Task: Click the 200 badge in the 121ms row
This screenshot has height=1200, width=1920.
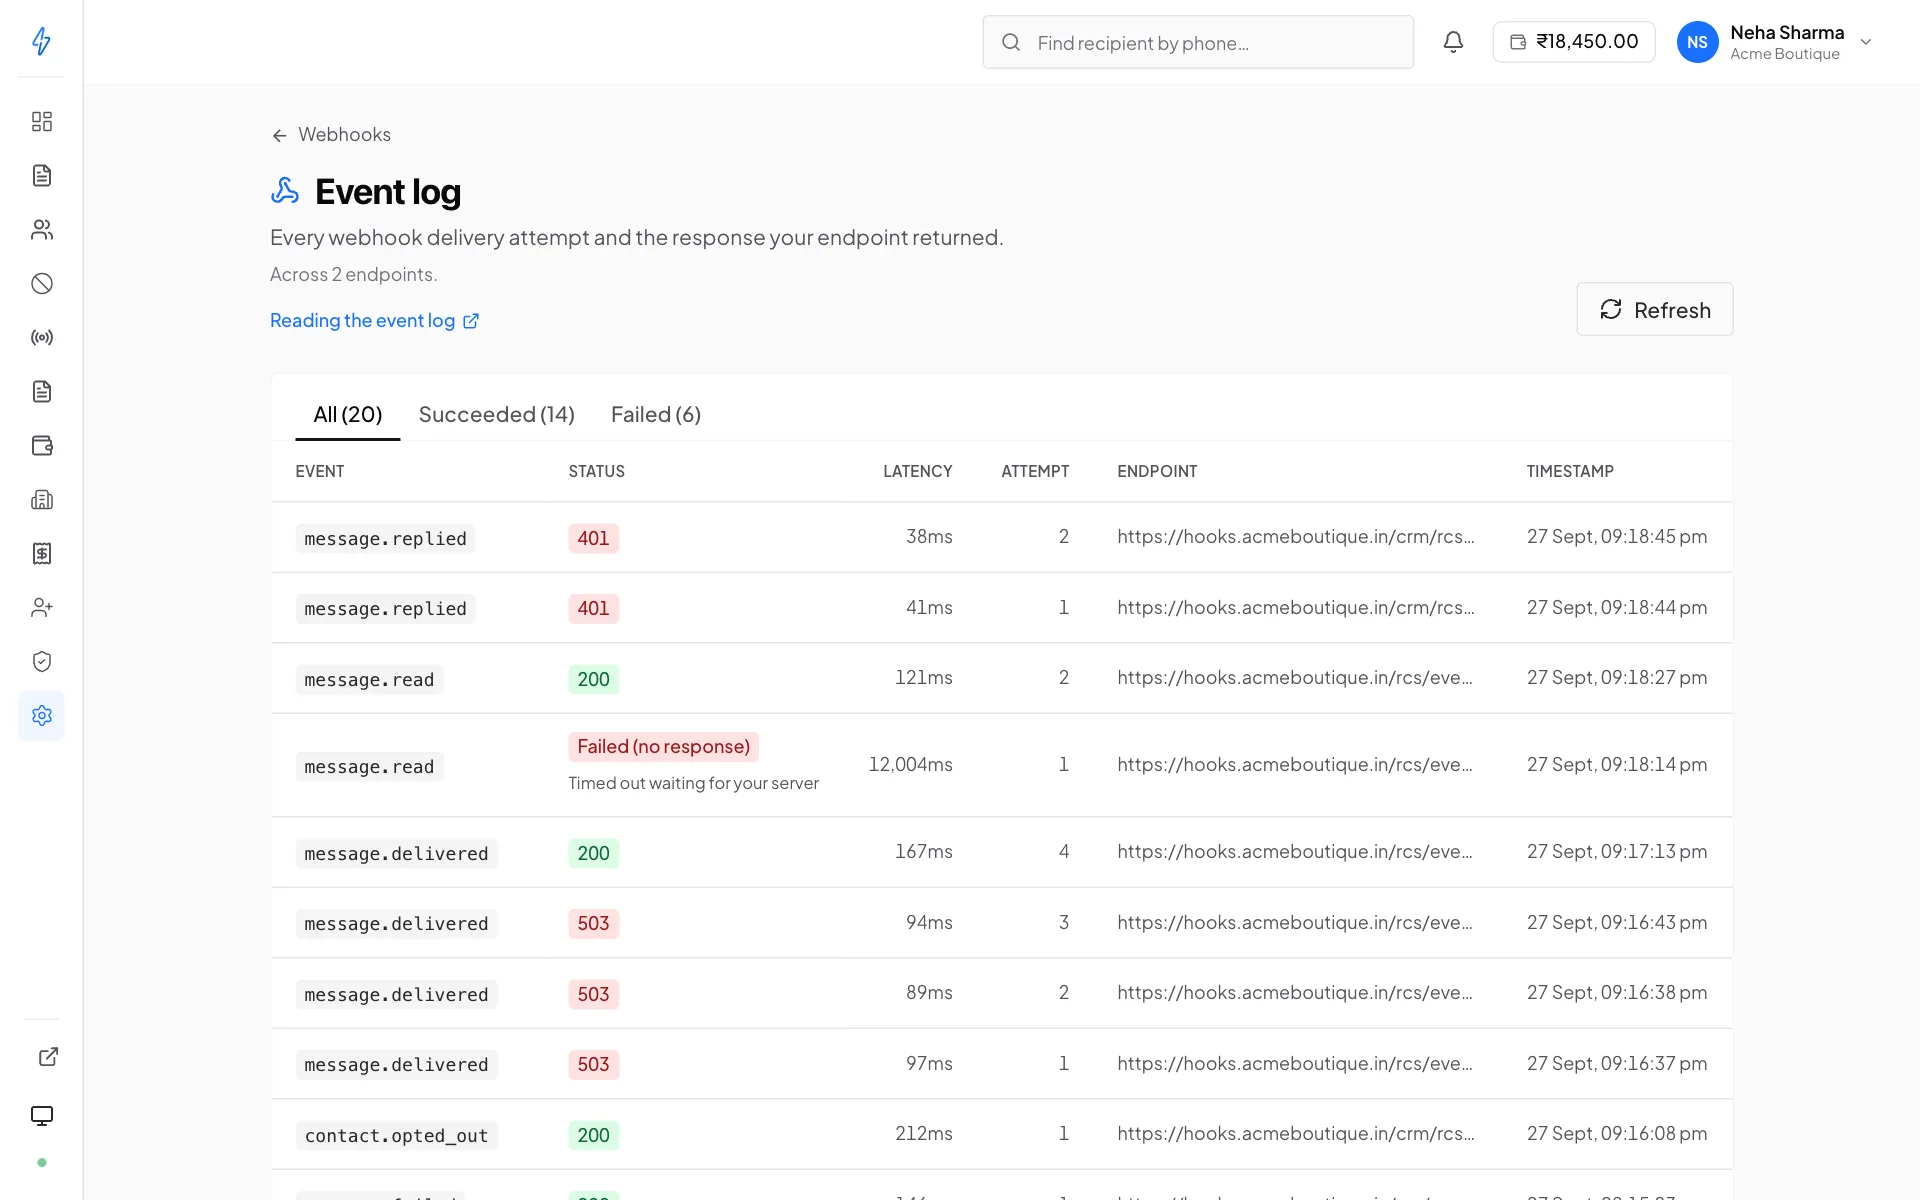Action: [593, 680]
